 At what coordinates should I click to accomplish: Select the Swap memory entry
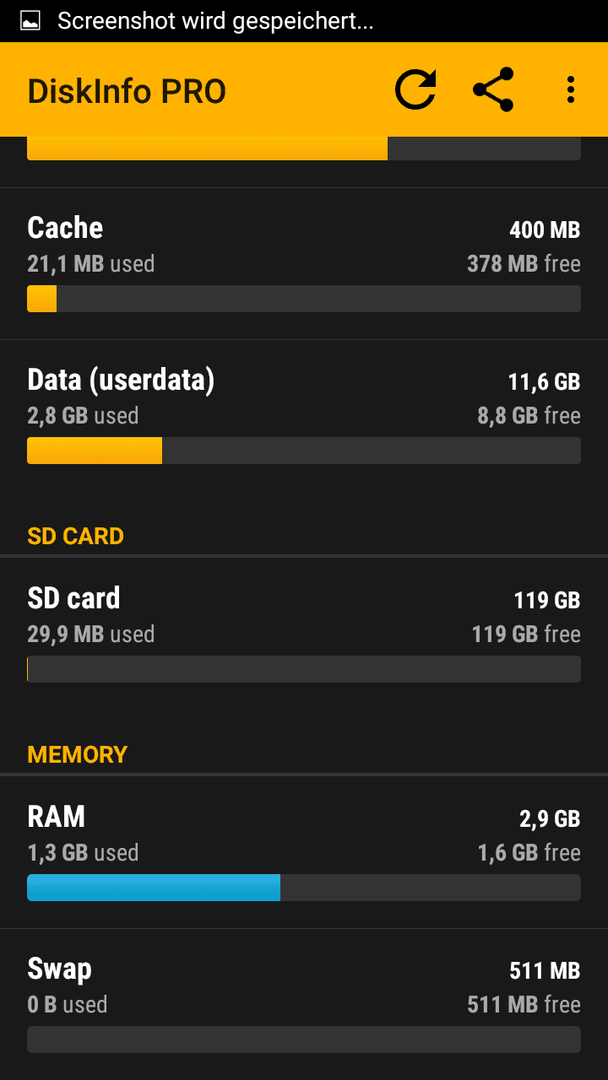pos(304,1004)
